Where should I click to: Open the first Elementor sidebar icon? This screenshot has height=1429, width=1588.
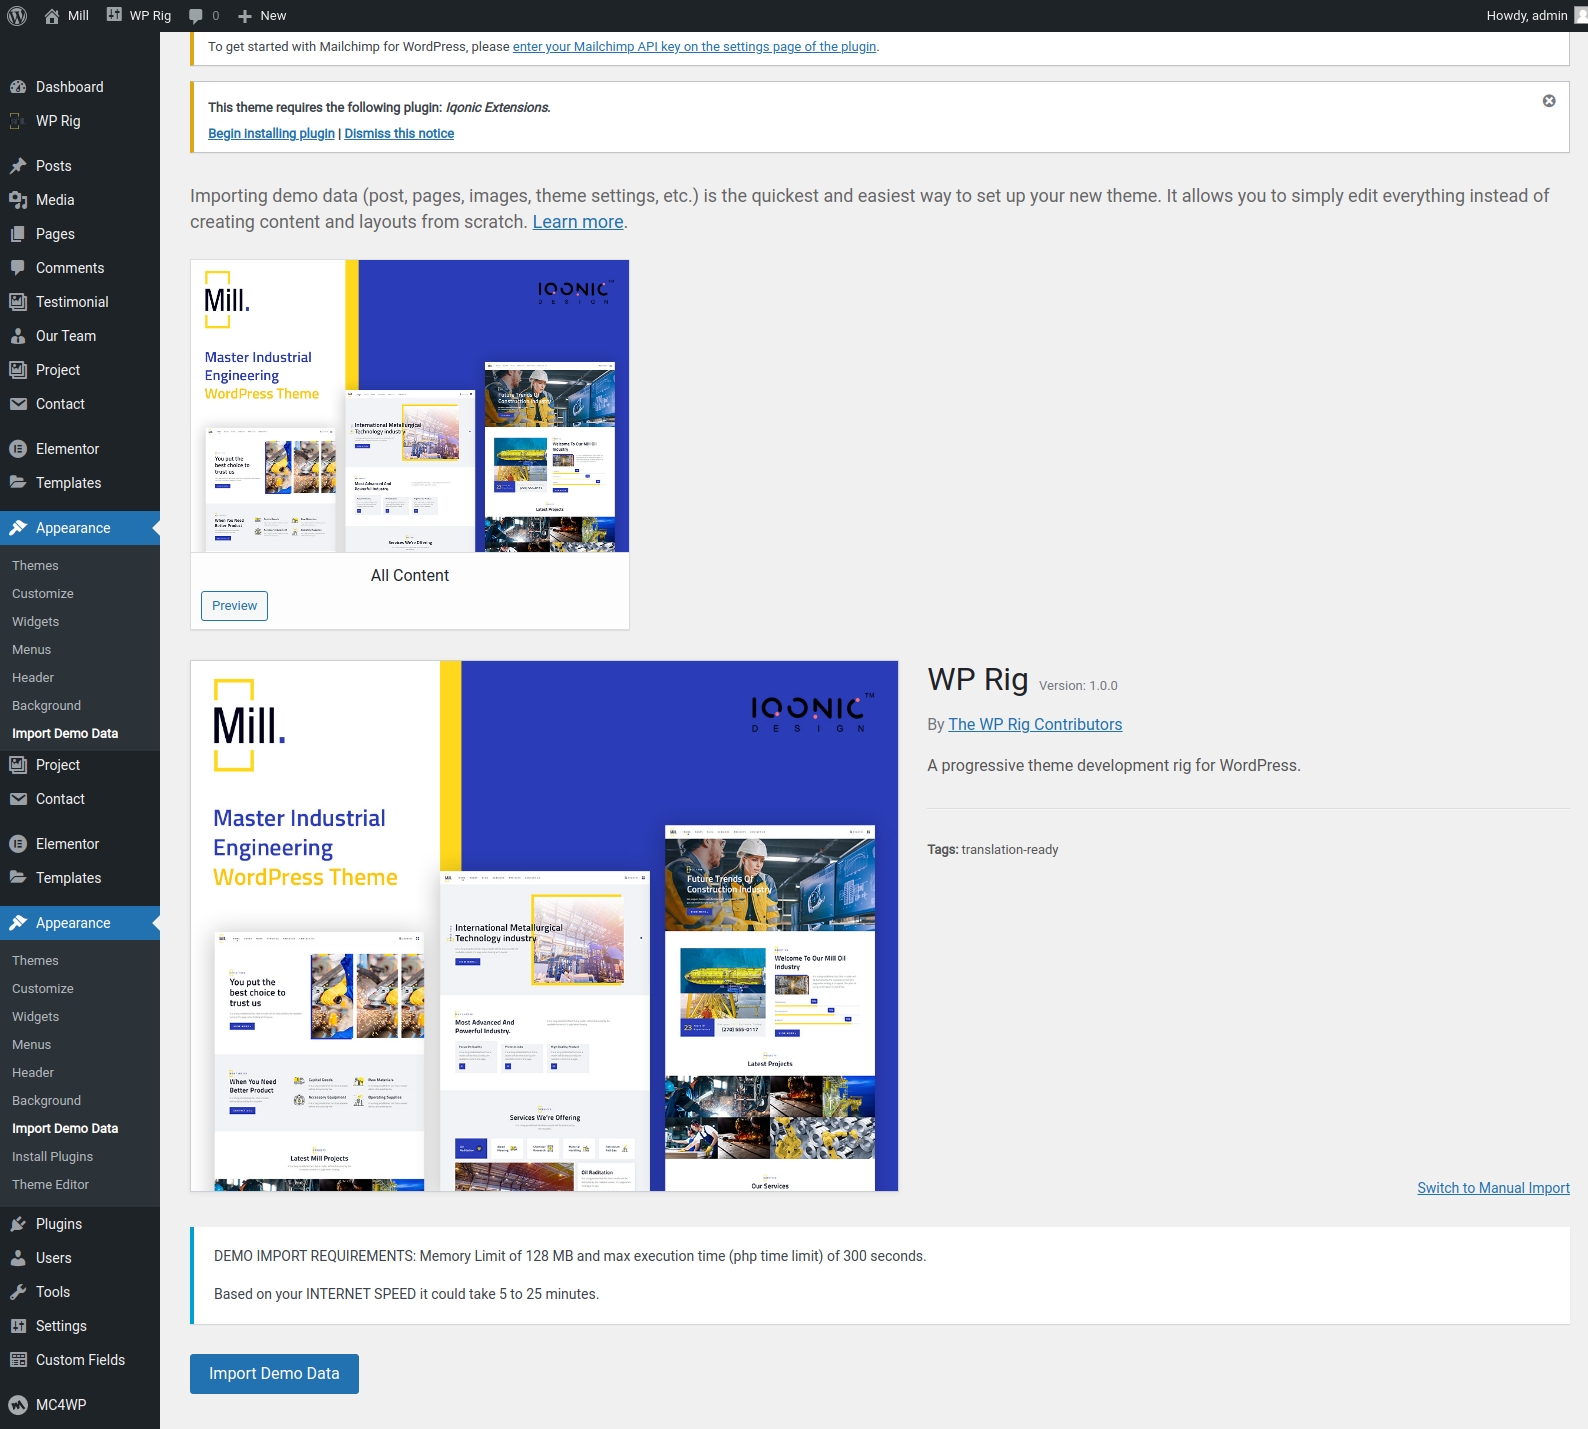(18, 449)
